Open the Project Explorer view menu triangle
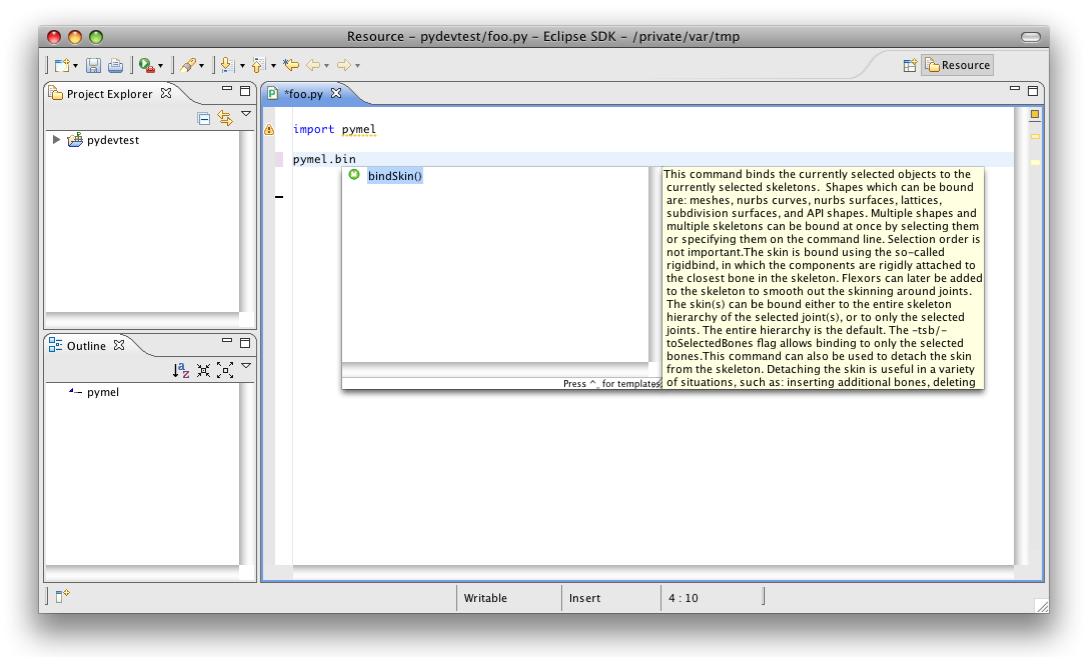This screenshot has width=1087, height=657. click(245, 115)
